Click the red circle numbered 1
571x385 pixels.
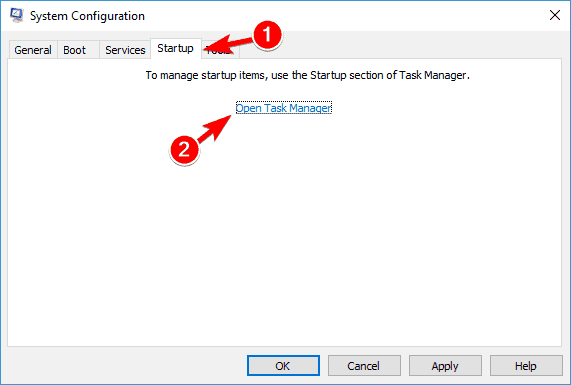pyautogui.click(x=267, y=35)
